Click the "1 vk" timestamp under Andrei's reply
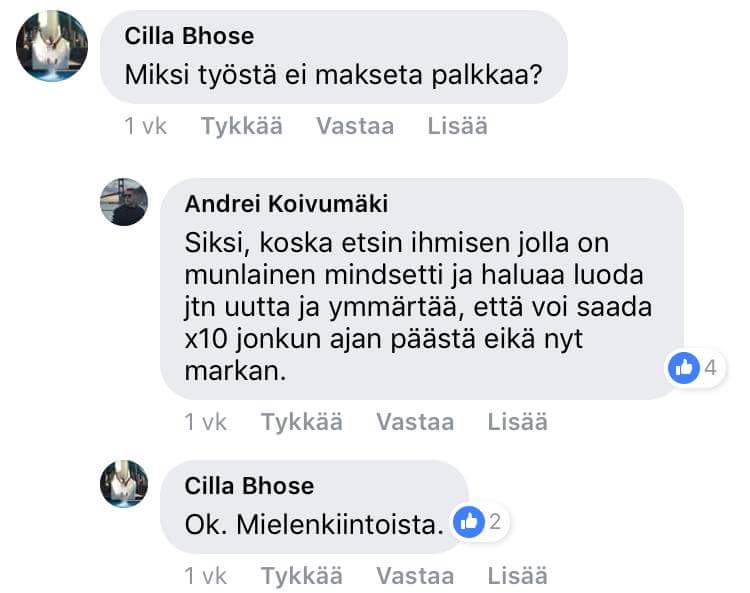 click(x=206, y=421)
